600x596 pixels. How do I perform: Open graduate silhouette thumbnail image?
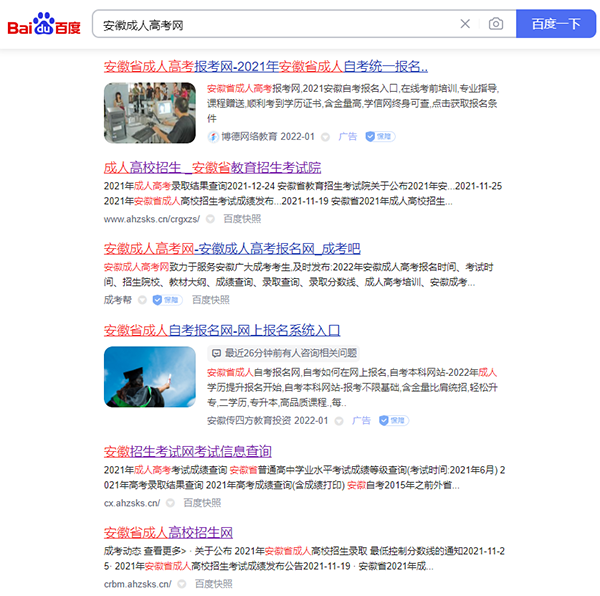pos(150,377)
